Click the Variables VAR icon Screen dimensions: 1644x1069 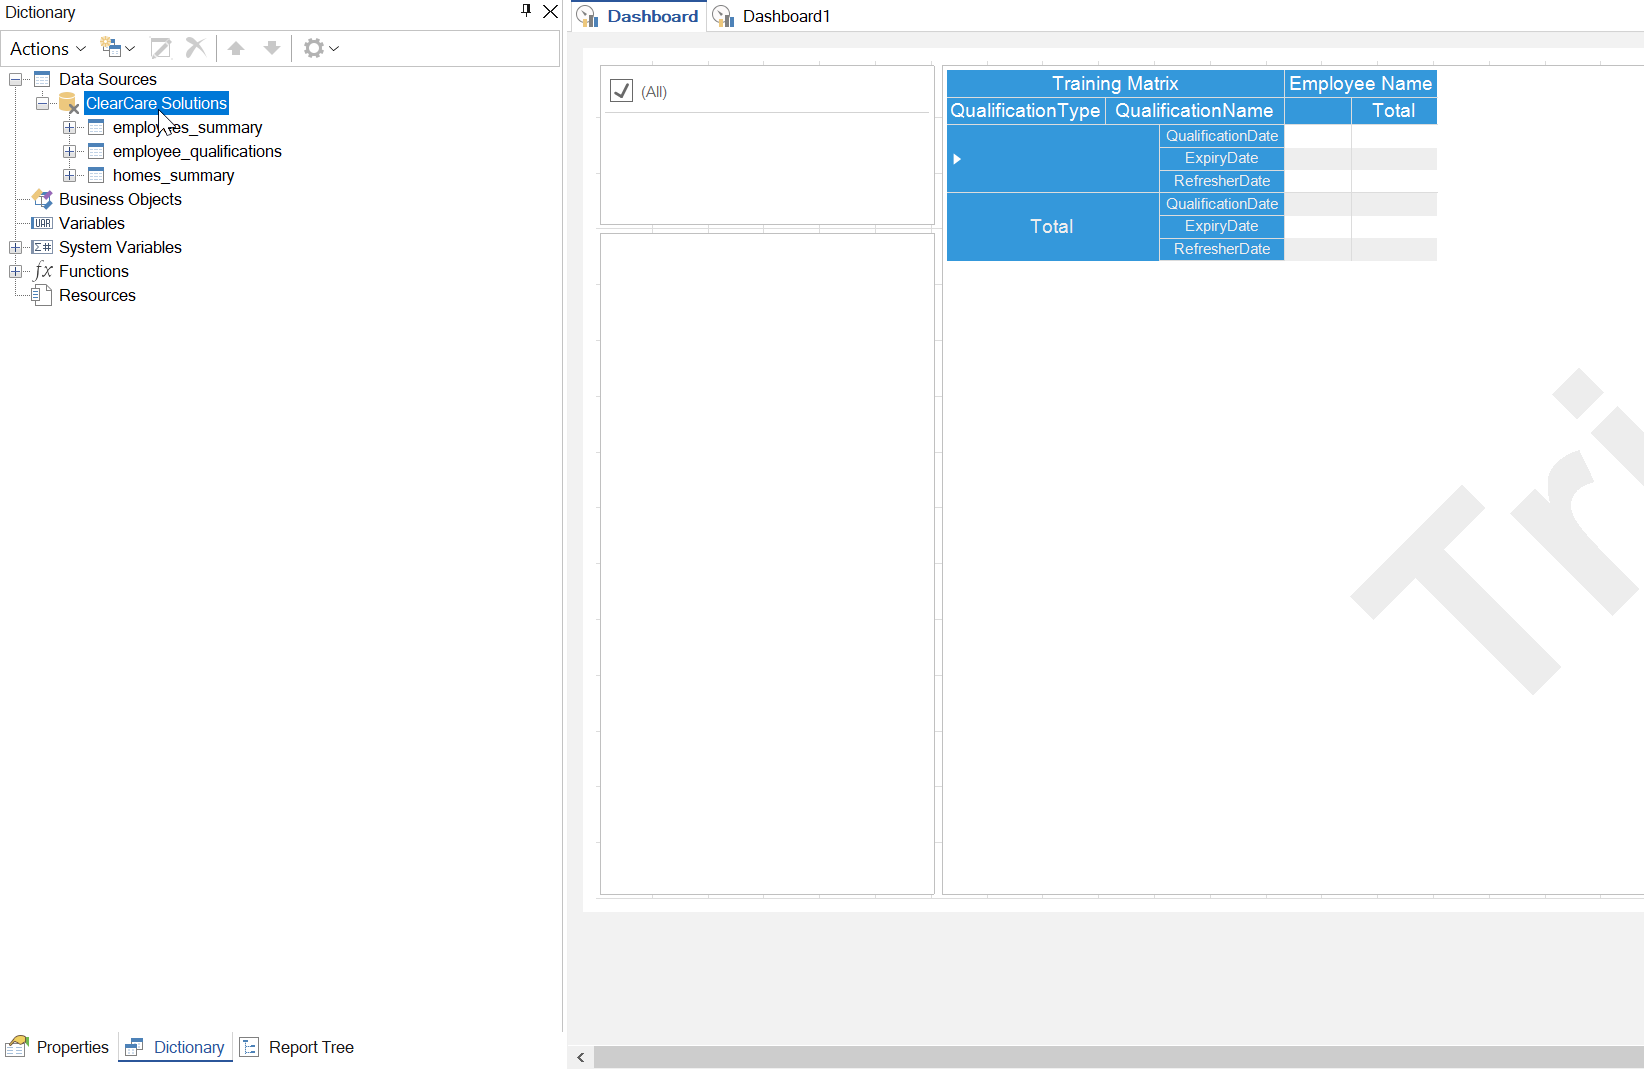click(x=42, y=223)
